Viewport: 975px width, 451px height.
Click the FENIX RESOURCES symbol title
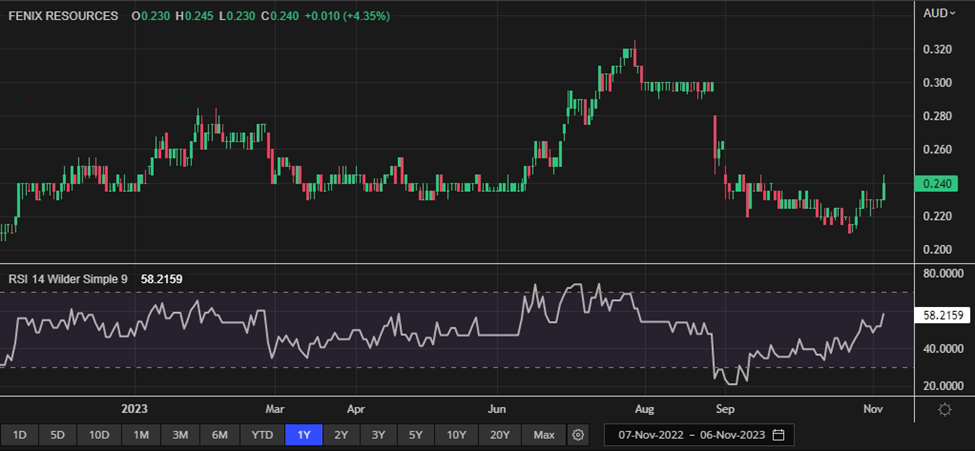[x=63, y=16]
